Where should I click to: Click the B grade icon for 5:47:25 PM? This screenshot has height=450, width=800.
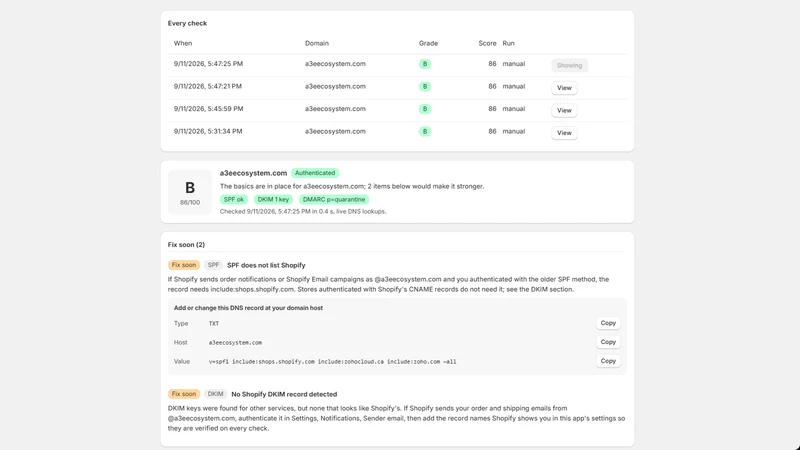click(424, 64)
